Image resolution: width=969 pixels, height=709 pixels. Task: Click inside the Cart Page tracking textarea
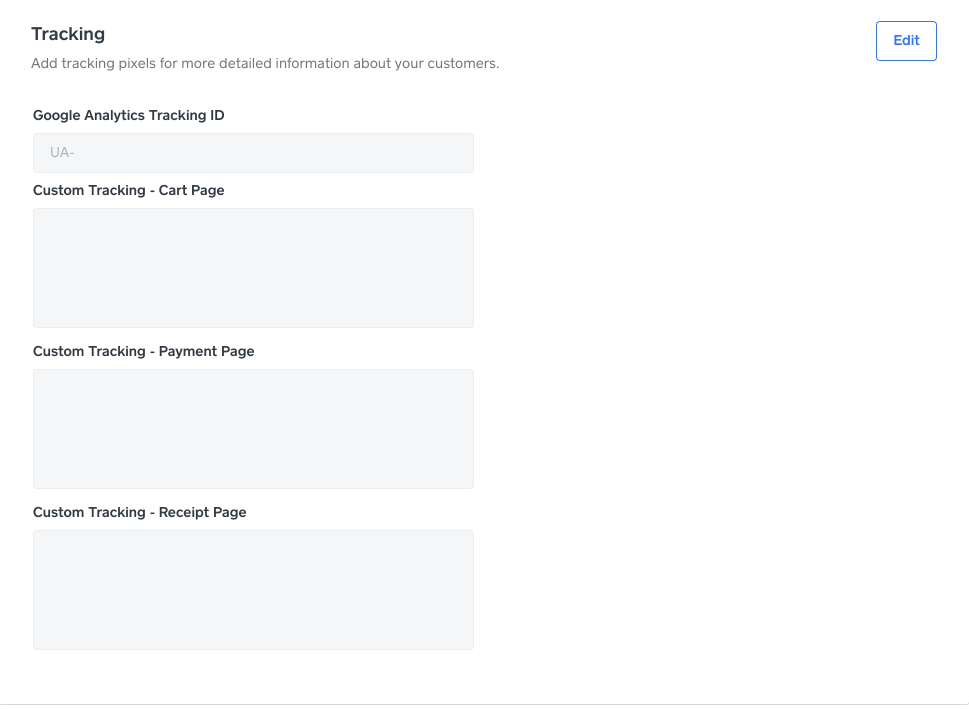click(x=253, y=268)
